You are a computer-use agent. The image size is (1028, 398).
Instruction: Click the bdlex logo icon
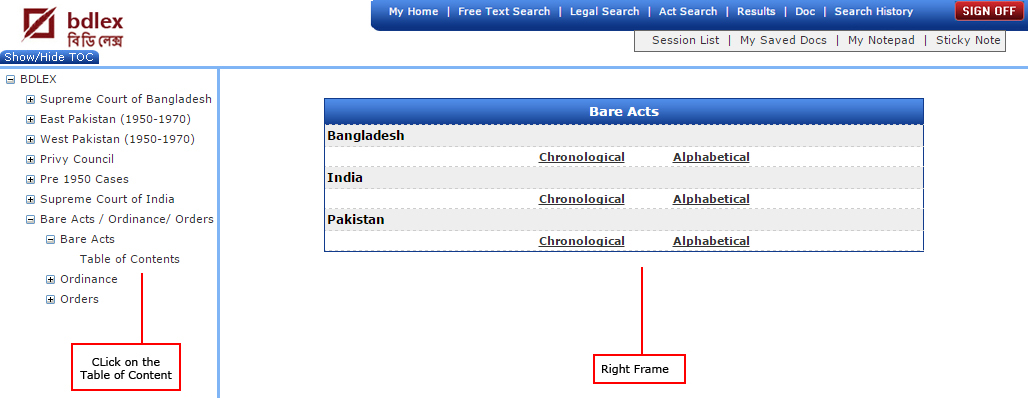pos(39,24)
